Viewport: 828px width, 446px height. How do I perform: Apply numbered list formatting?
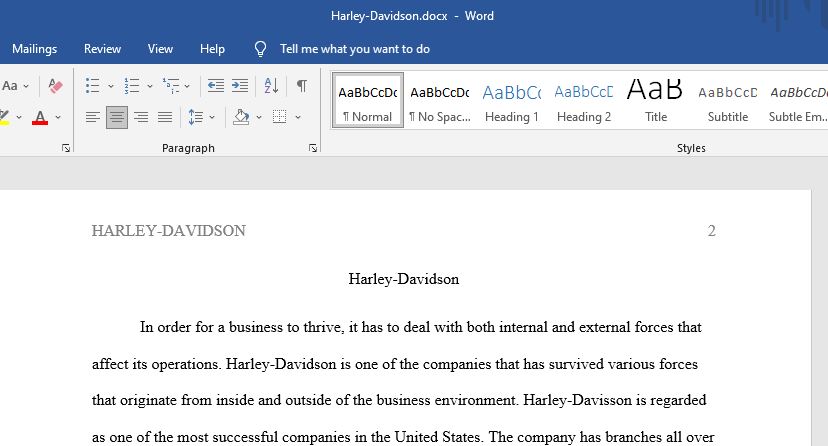pyautogui.click(x=131, y=86)
